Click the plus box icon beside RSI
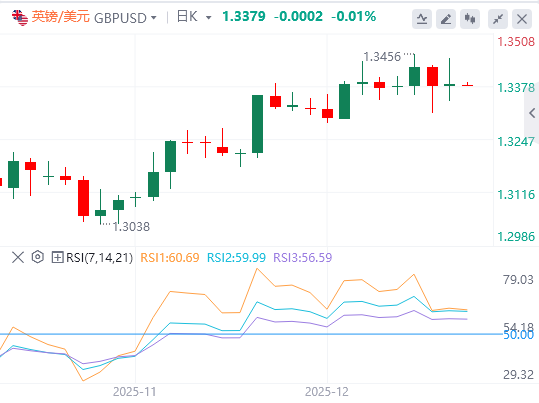This screenshot has width=539, height=403. coord(57,257)
